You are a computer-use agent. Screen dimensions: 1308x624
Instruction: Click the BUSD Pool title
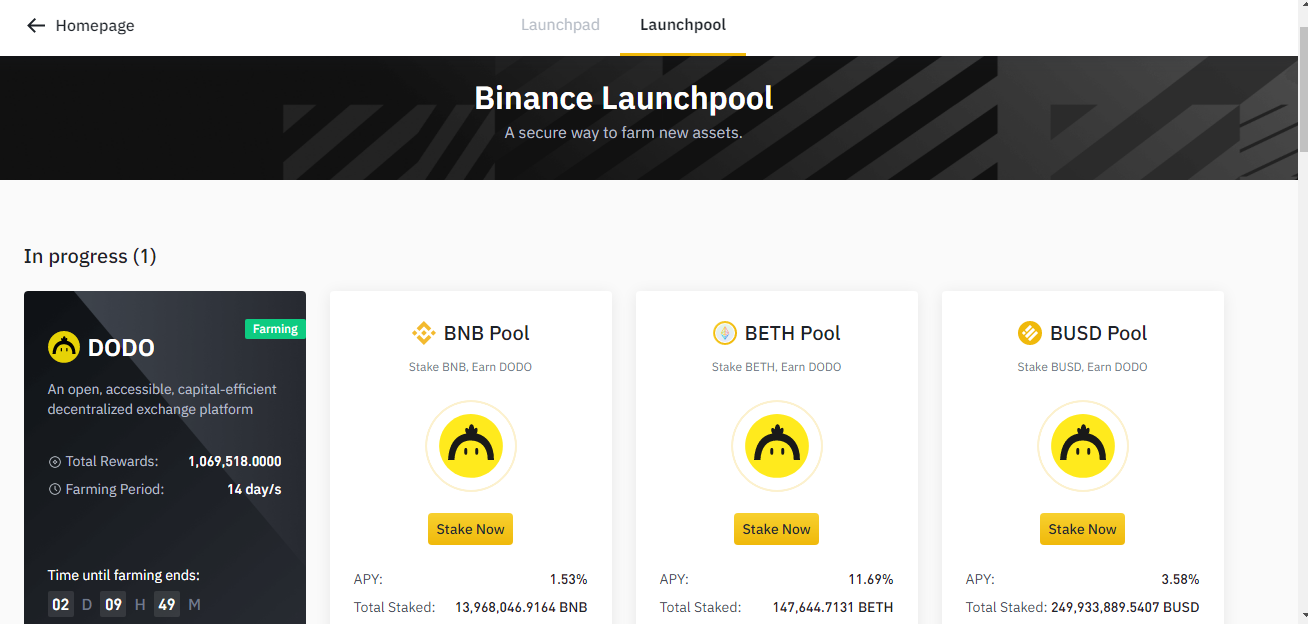pos(1098,333)
